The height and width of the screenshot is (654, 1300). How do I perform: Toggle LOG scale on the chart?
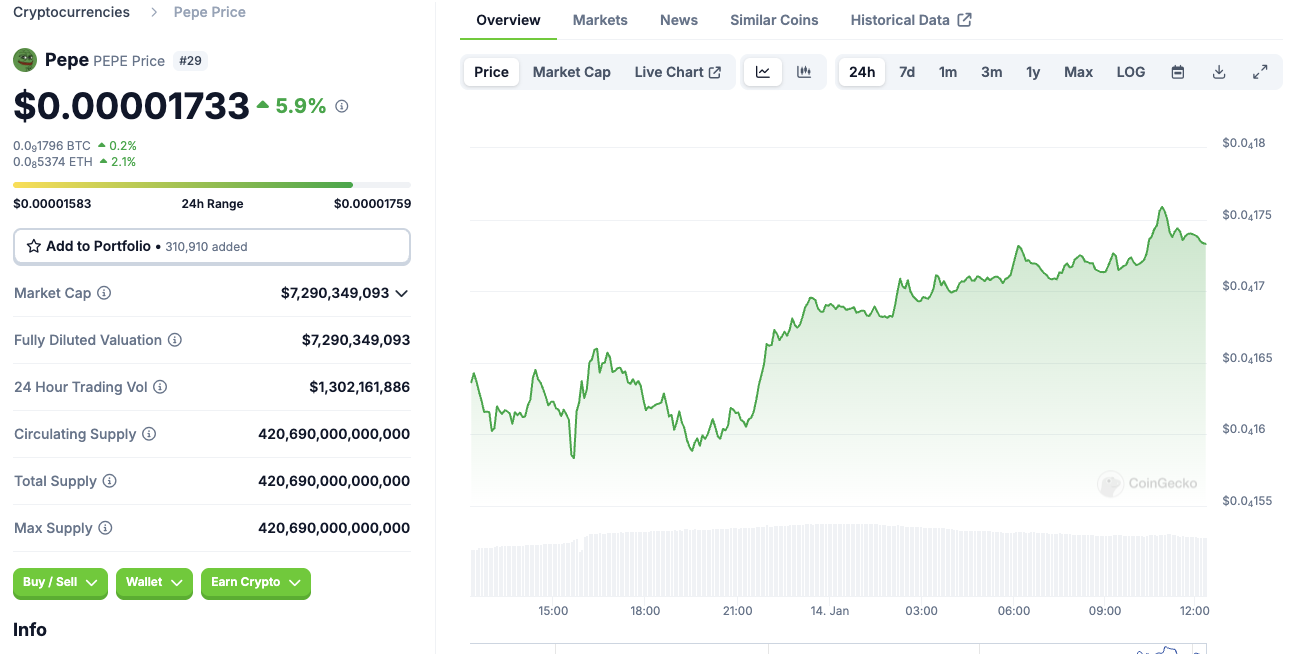click(x=1131, y=72)
